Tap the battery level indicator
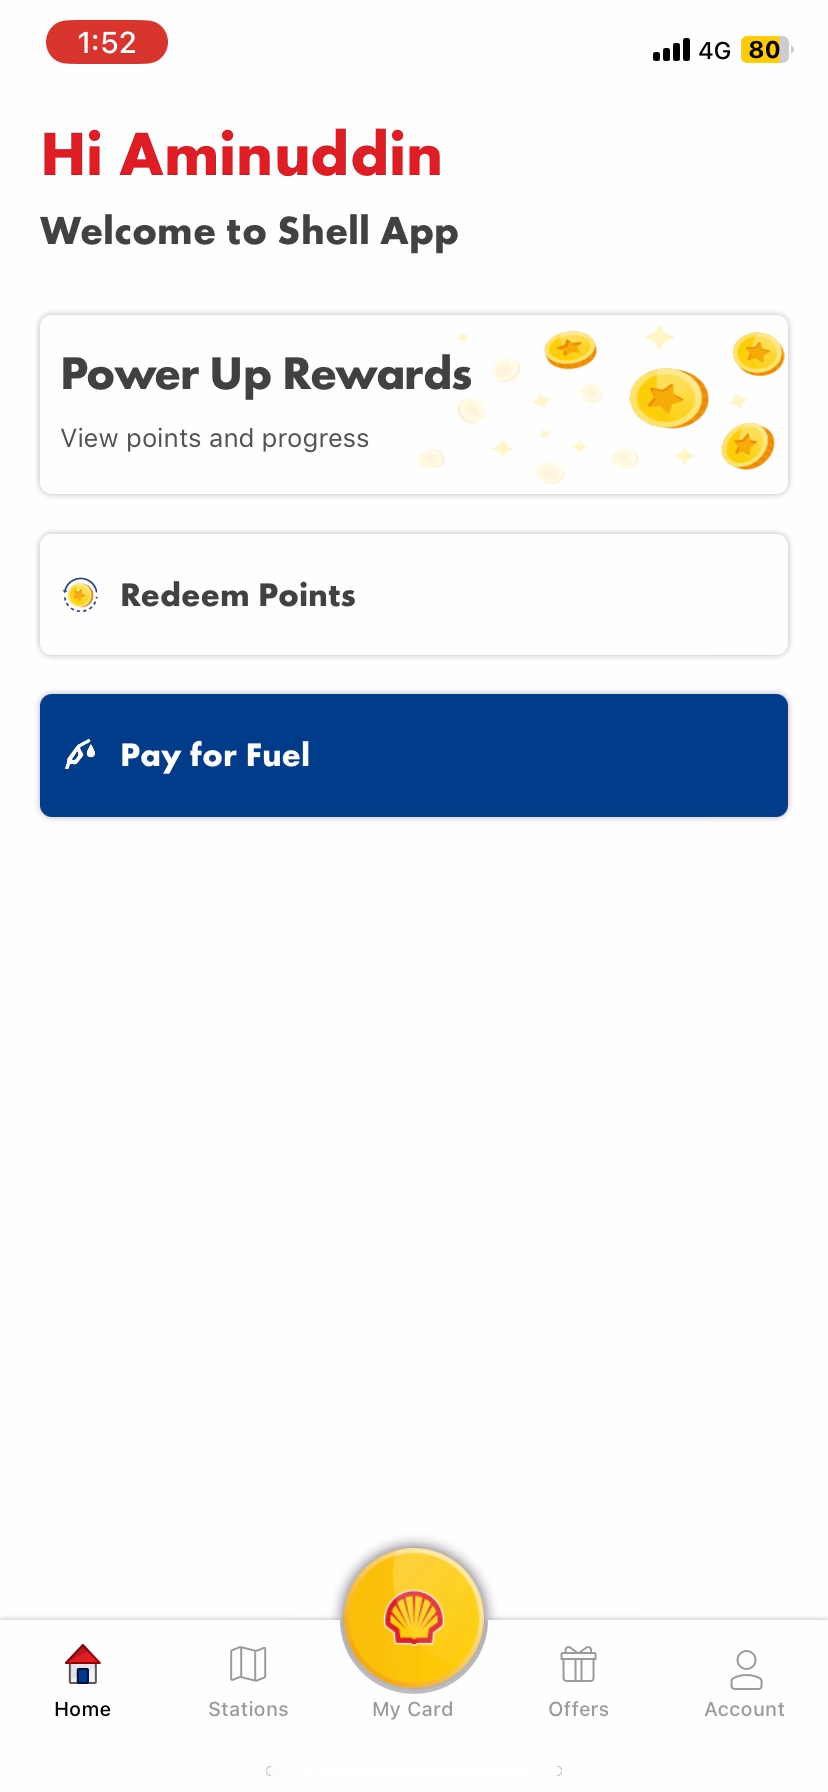The width and height of the screenshot is (828, 1792). (x=765, y=50)
